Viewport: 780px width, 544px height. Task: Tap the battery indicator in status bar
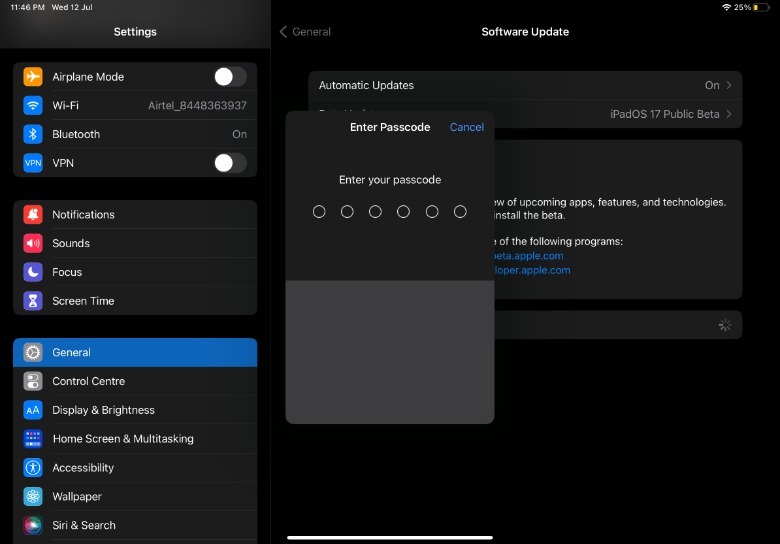tap(761, 7)
